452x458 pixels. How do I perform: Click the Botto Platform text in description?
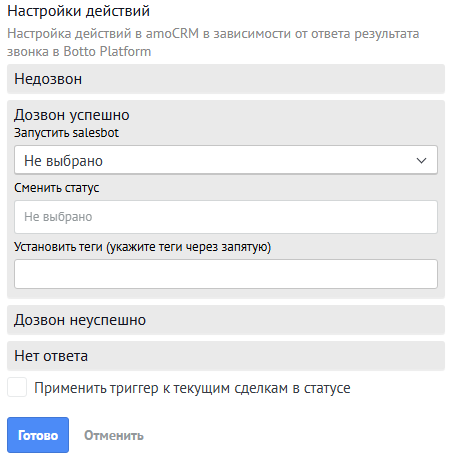[107, 52]
